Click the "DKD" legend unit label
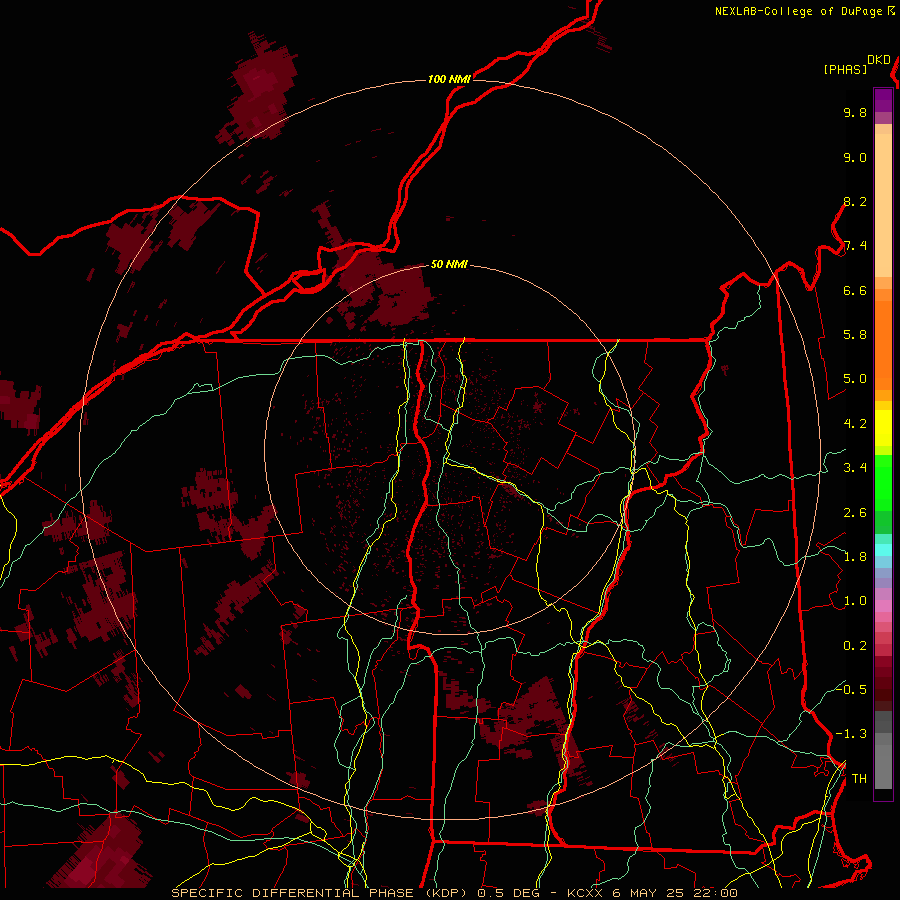 (x=879, y=60)
